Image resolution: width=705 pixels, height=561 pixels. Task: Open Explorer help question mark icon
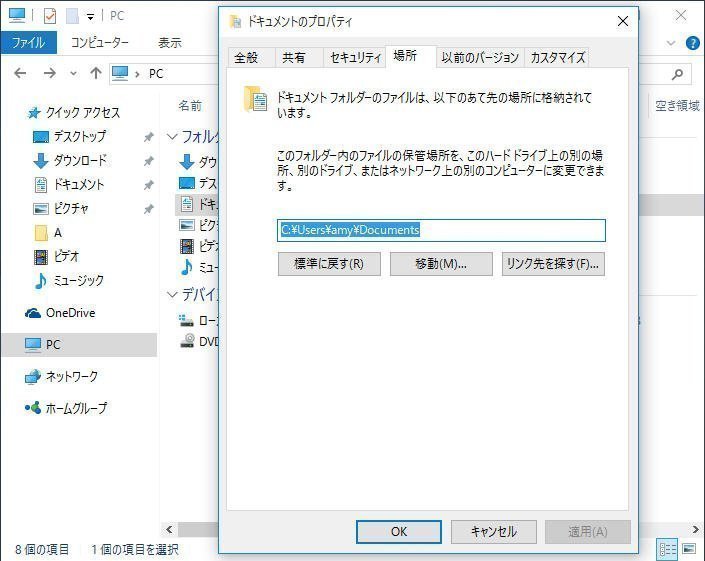tap(692, 43)
